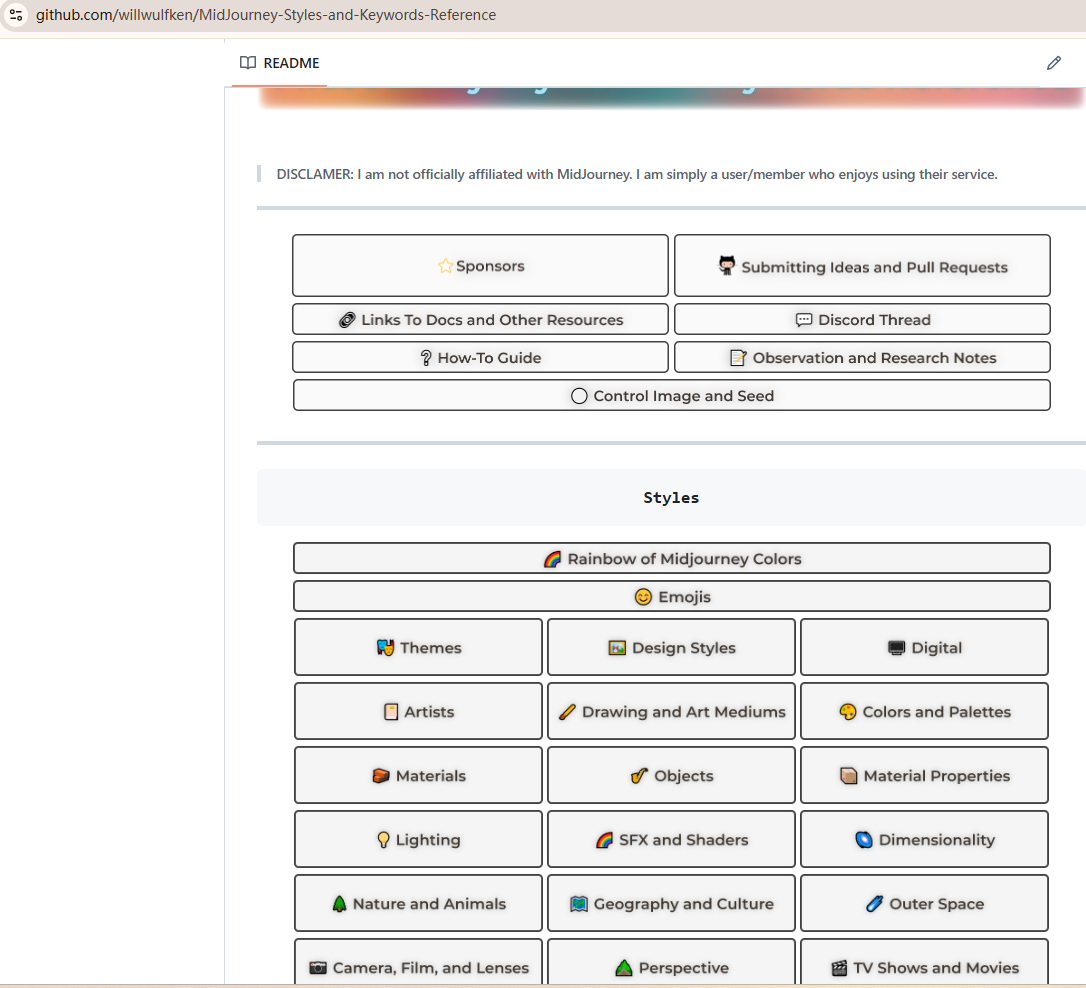Click the pencil icon to edit README
Screen dimensions: 1086x988
[1053, 63]
